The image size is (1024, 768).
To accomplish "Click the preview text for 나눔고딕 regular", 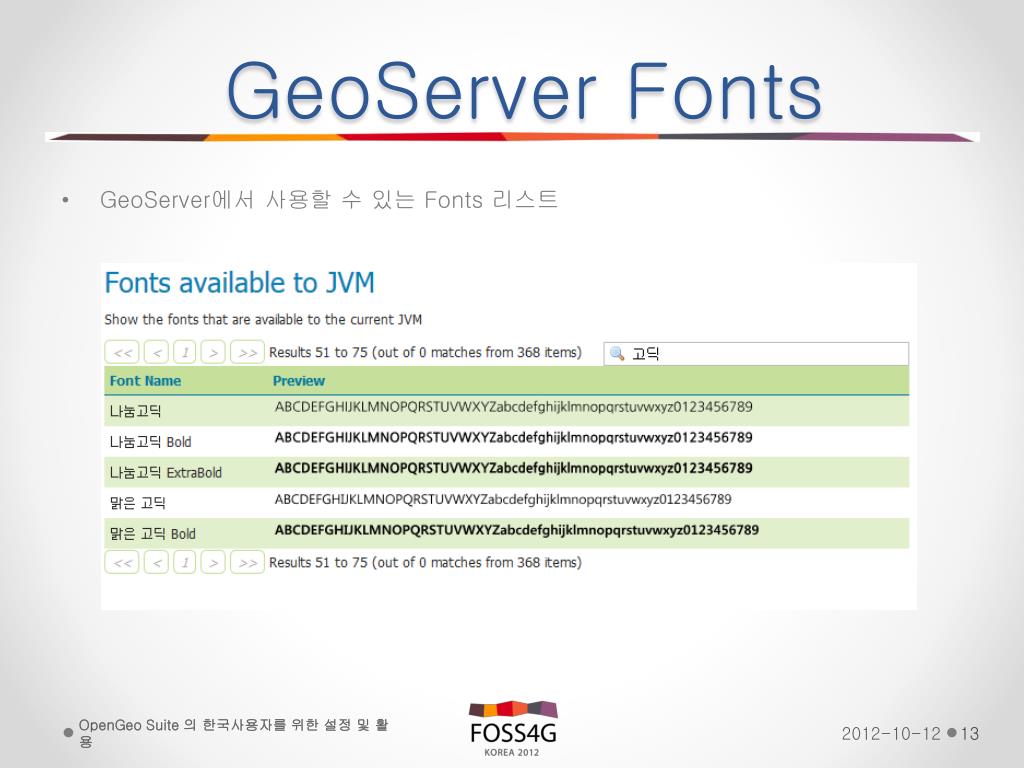I will pos(513,408).
